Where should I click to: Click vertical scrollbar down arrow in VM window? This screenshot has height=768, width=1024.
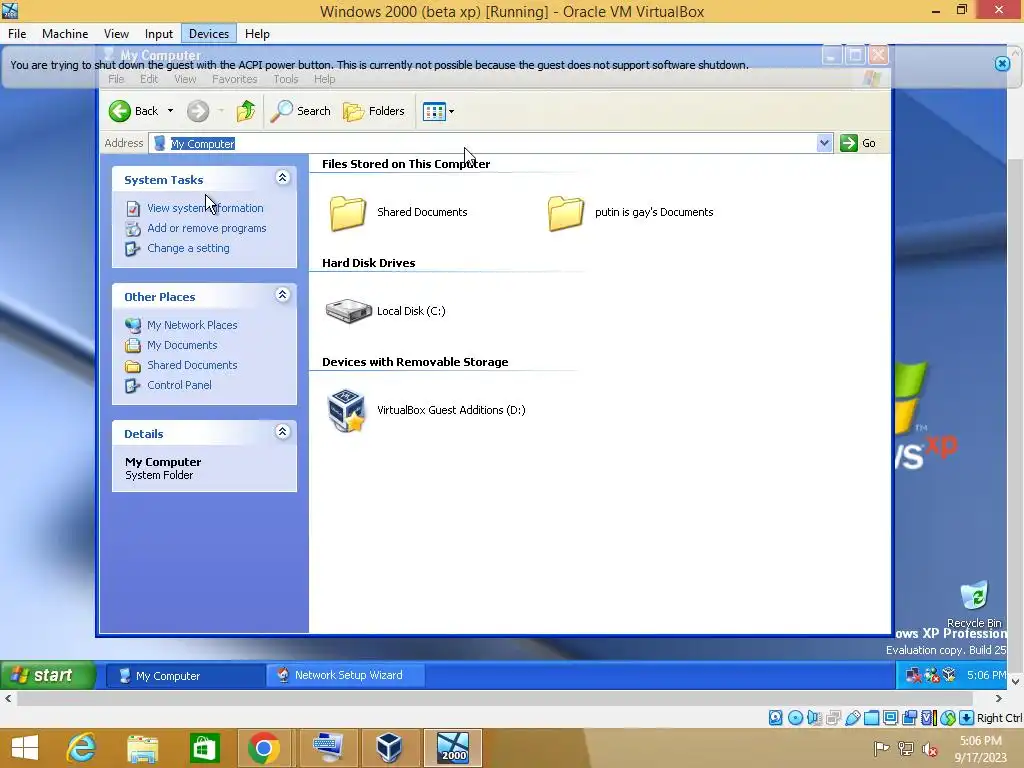click(x=1016, y=681)
